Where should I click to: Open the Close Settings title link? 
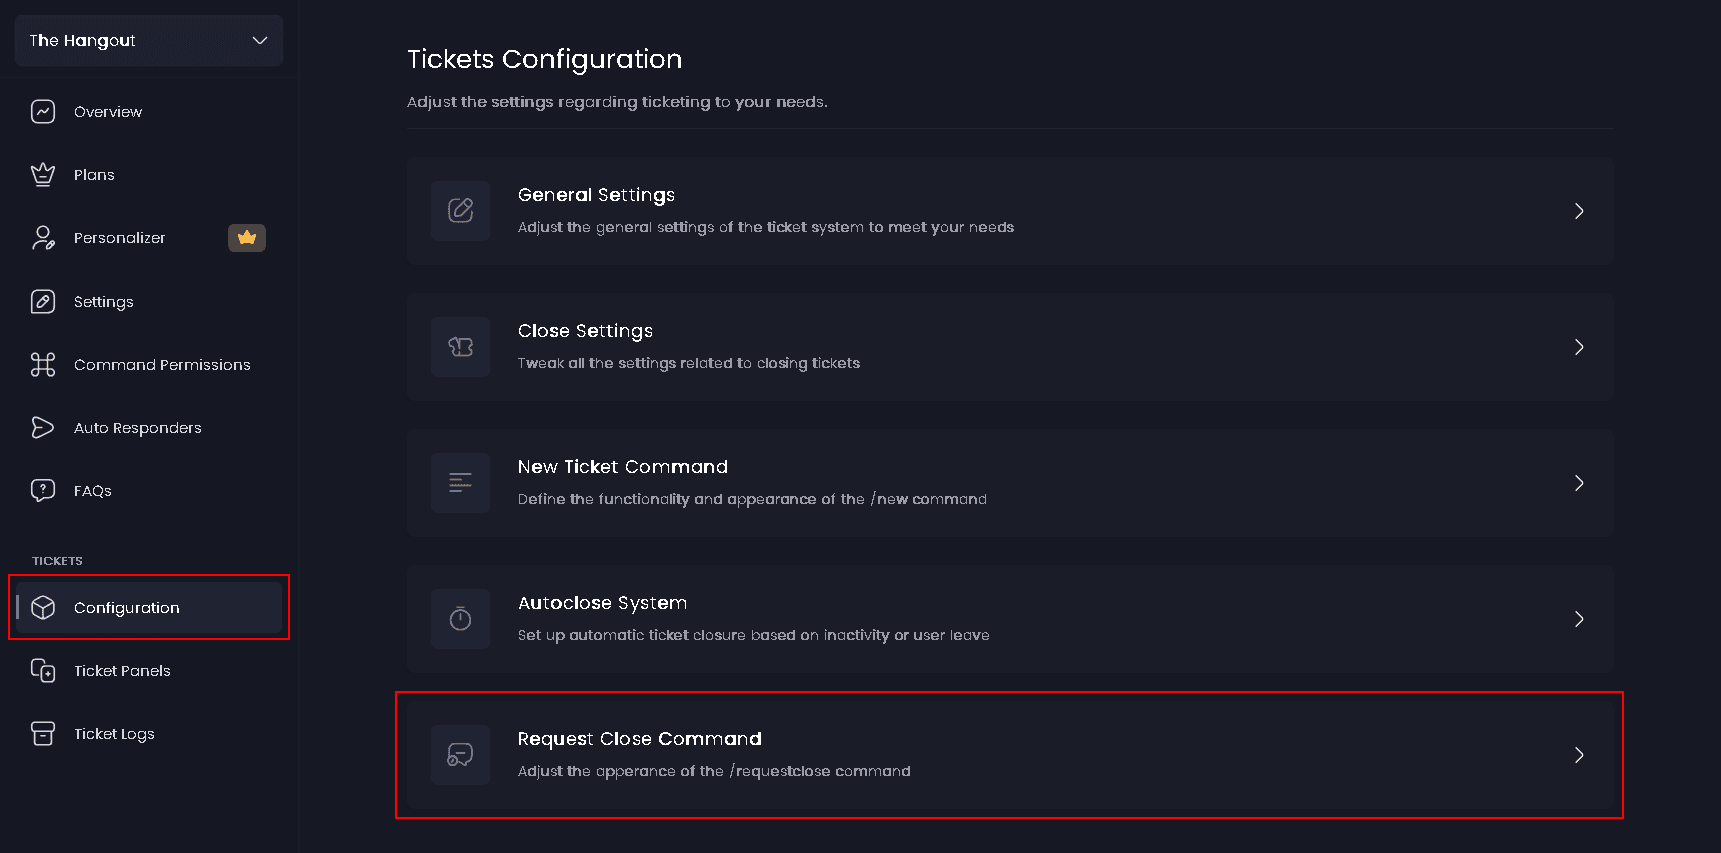[585, 331]
